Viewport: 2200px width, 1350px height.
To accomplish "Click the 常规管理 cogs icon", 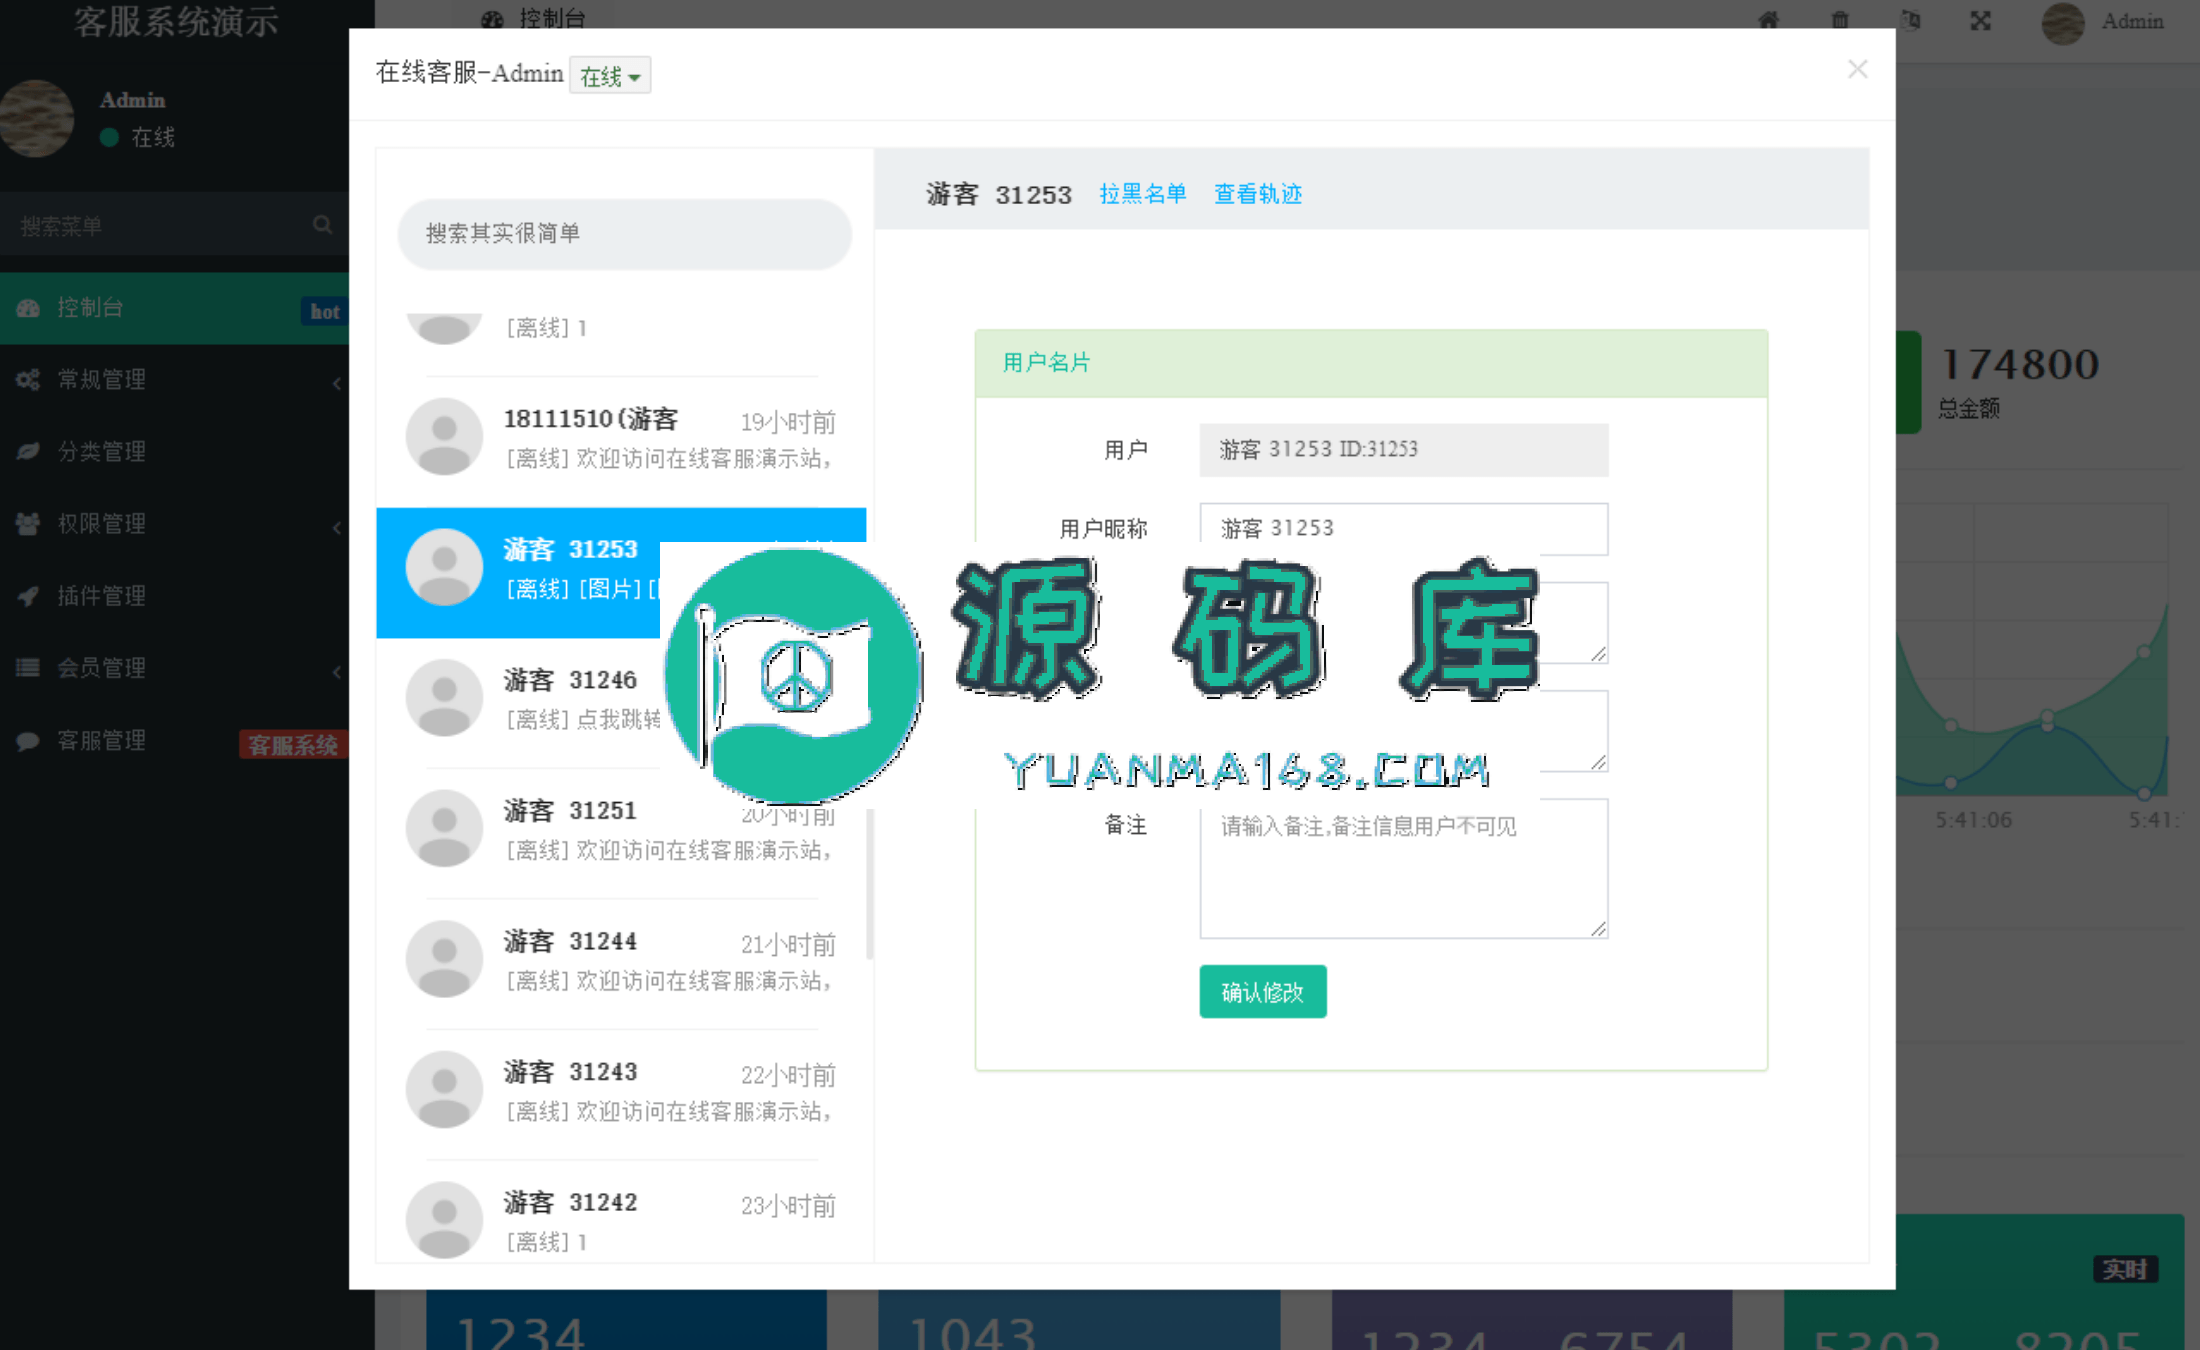I will coord(28,380).
